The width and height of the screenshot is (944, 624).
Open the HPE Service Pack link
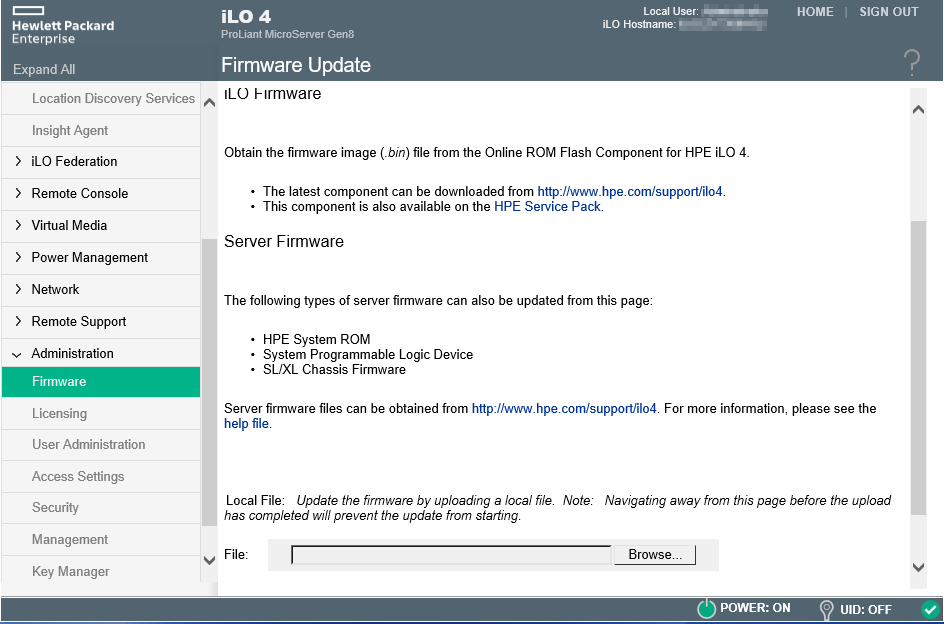tap(547, 207)
